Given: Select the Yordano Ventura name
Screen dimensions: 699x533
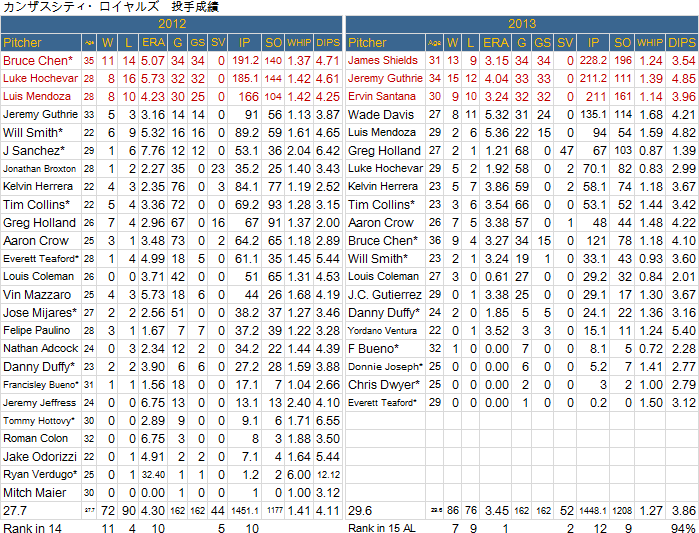Looking at the screenshot, I should pyautogui.click(x=382, y=331).
